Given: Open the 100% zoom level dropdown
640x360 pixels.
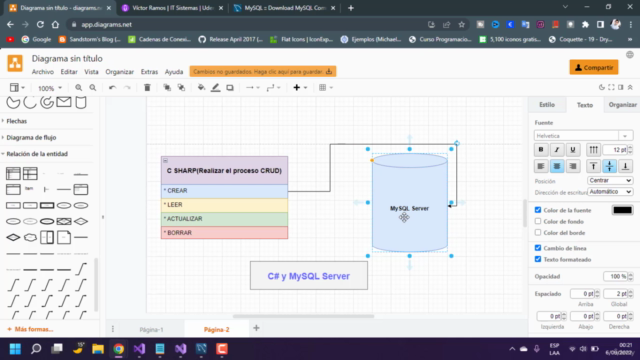Looking at the screenshot, I should pos(50,88).
